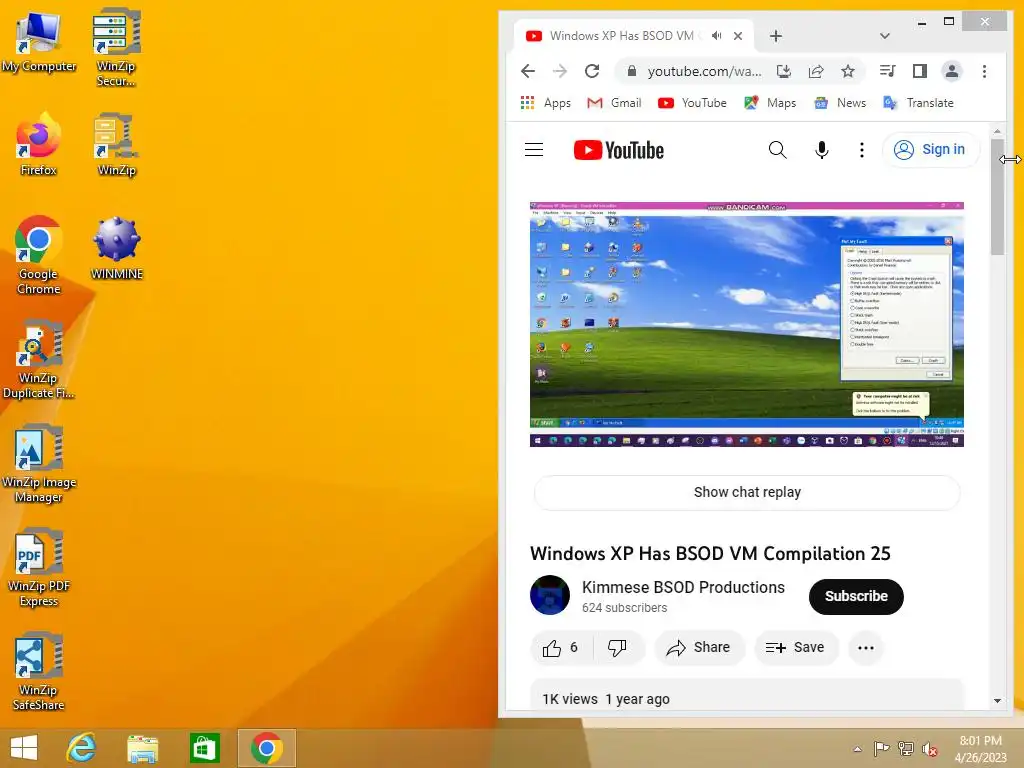
Task: Open Kimmese BSOD Productions channel name
Action: 683,587
